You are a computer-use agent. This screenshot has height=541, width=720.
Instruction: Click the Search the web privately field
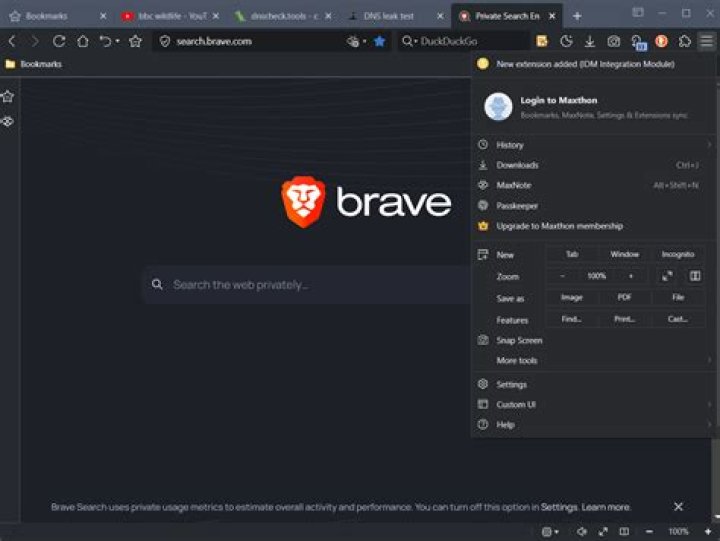click(308, 285)
